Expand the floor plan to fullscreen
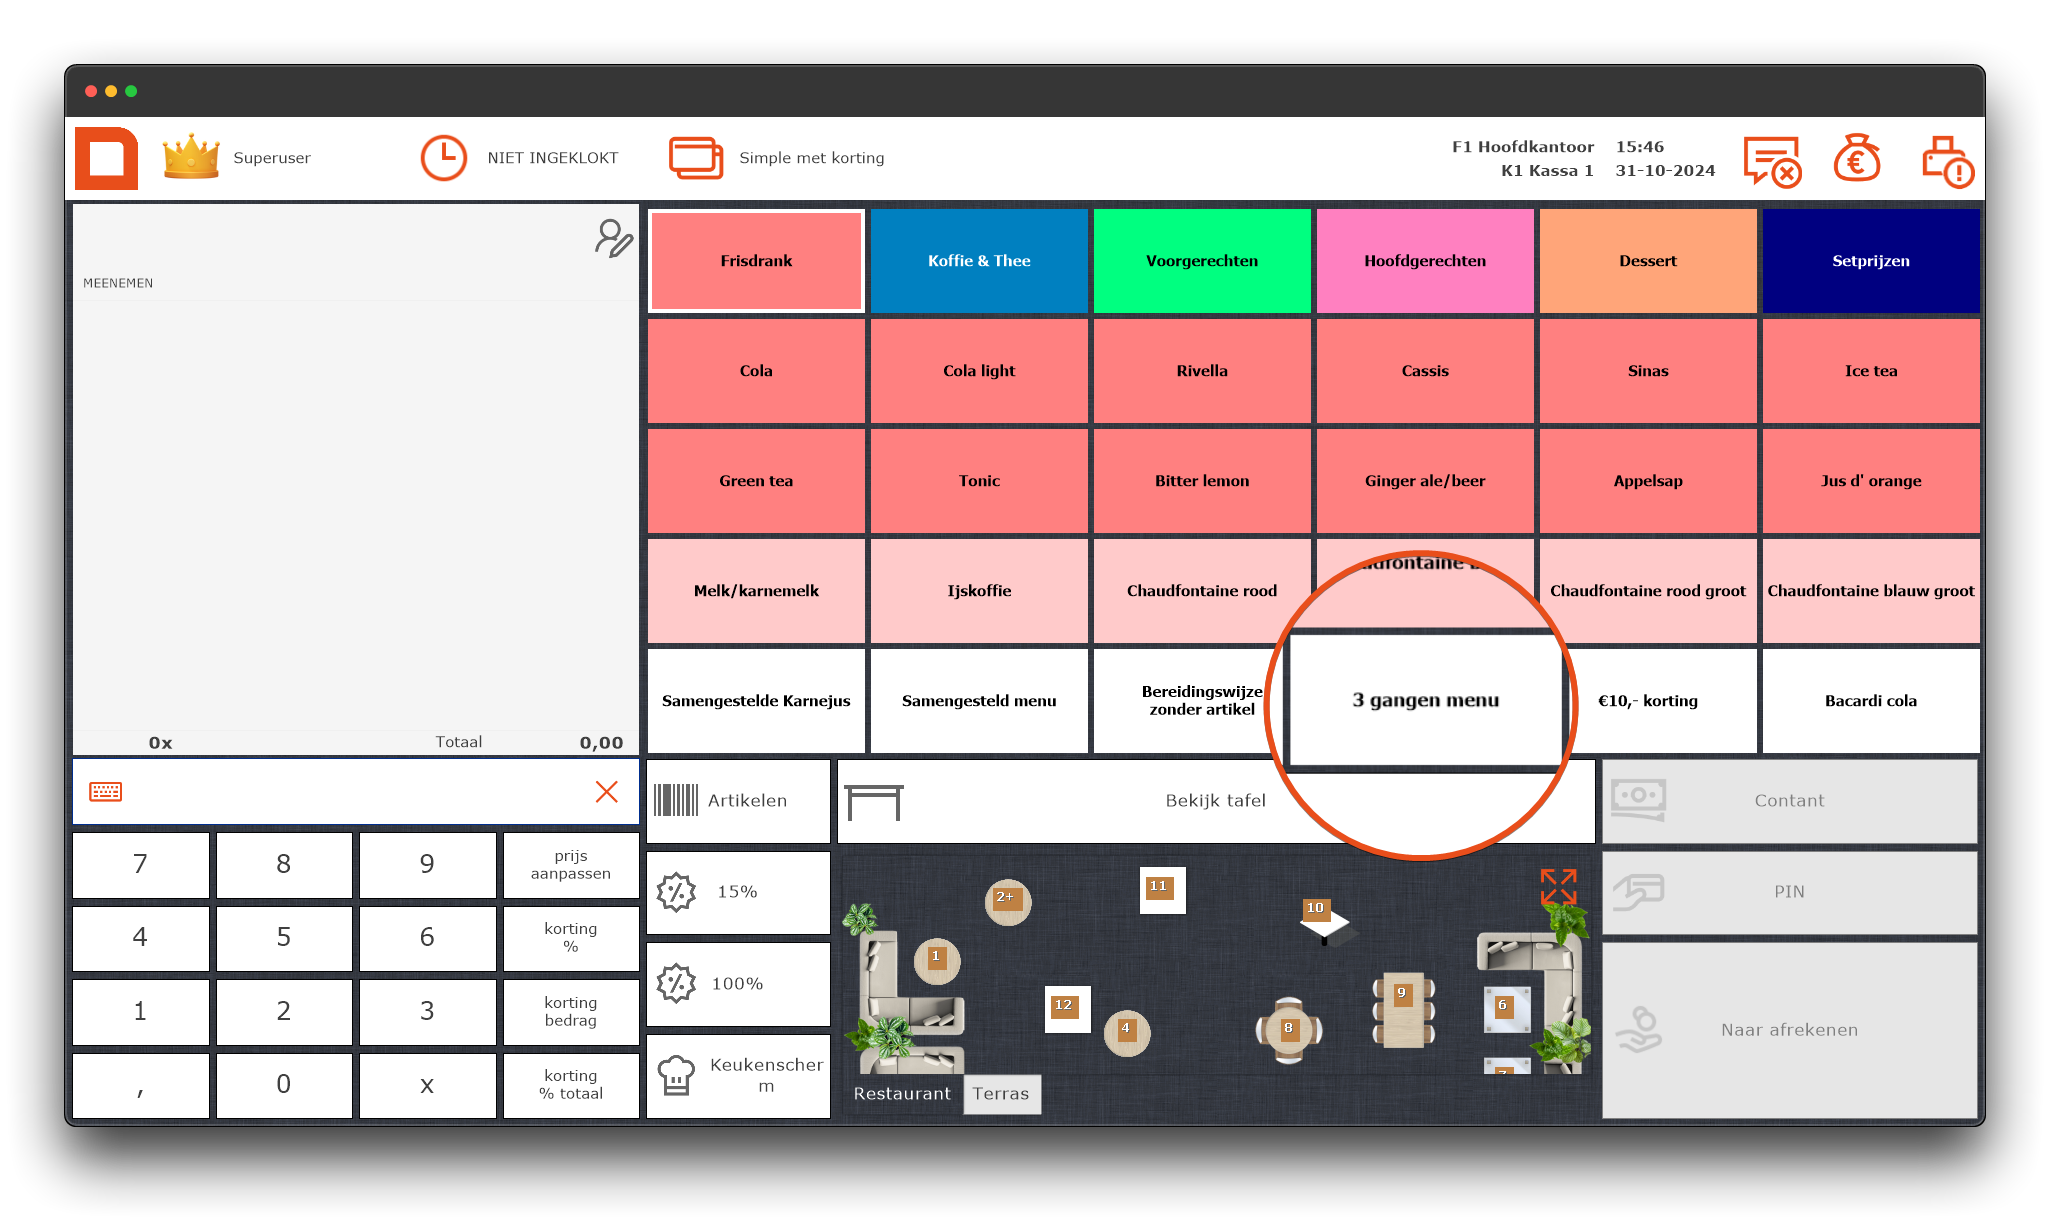Screen dimensions: 2050x1223 tap(1558, 886)
